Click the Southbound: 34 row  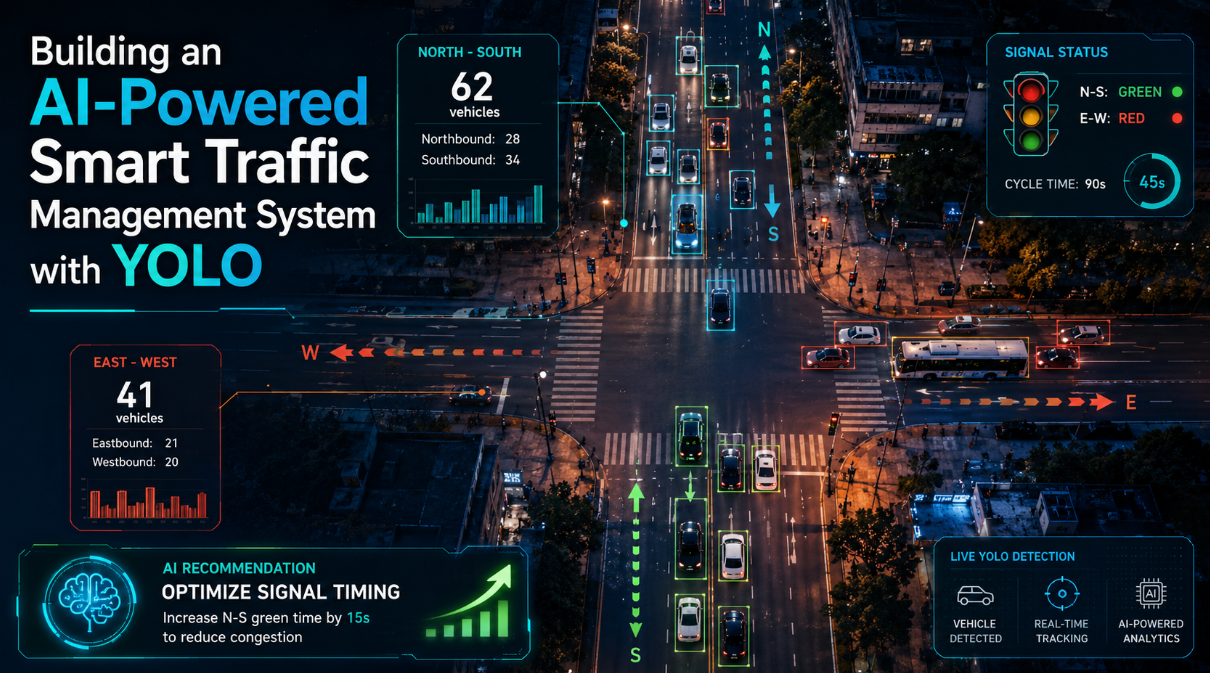(471, 160)
